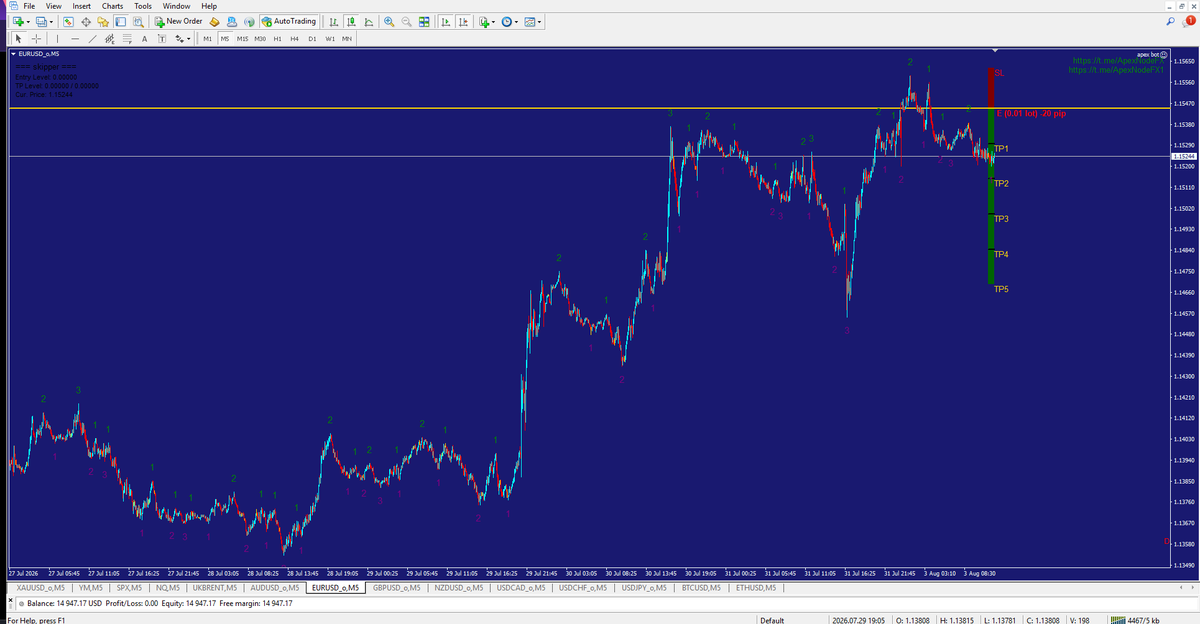Open the indicators list icon
1200x624 pixels.
(484, 21)
